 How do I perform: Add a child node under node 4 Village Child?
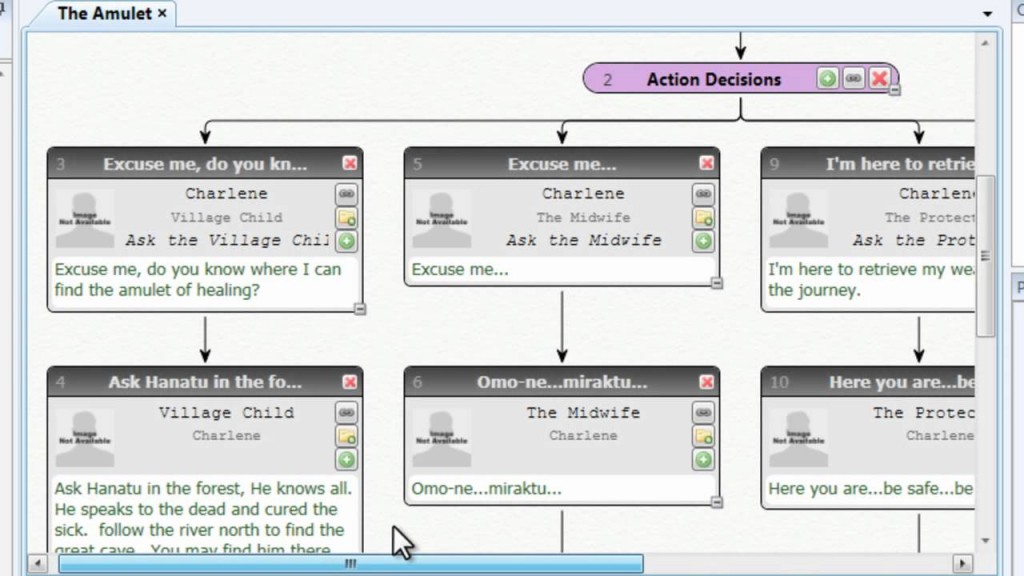(345, 459)
